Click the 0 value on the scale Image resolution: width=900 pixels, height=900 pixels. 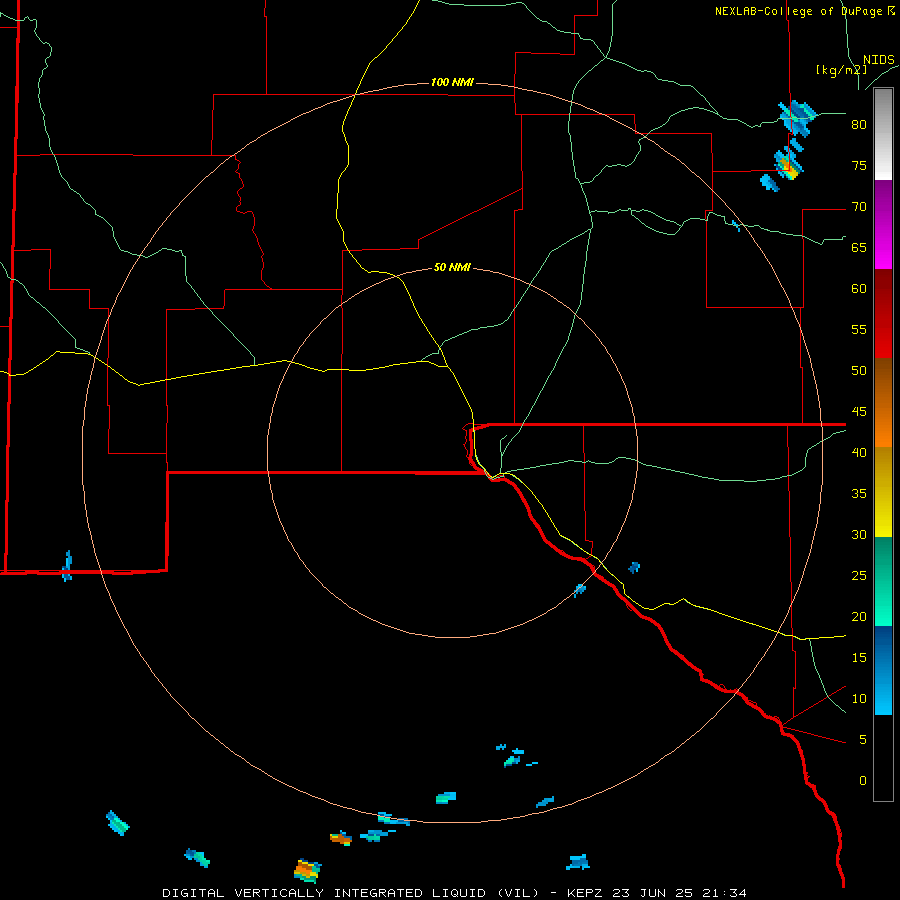click(x=863, y=781)
